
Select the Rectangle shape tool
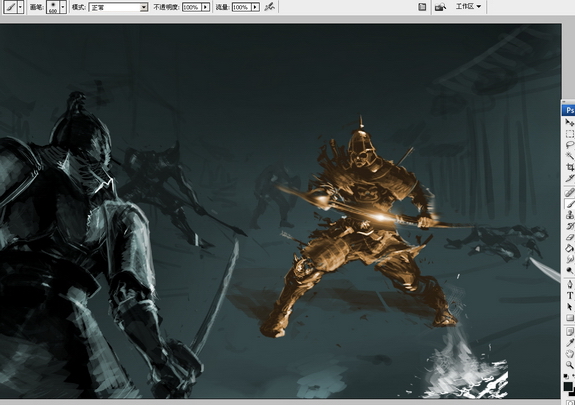569,318
